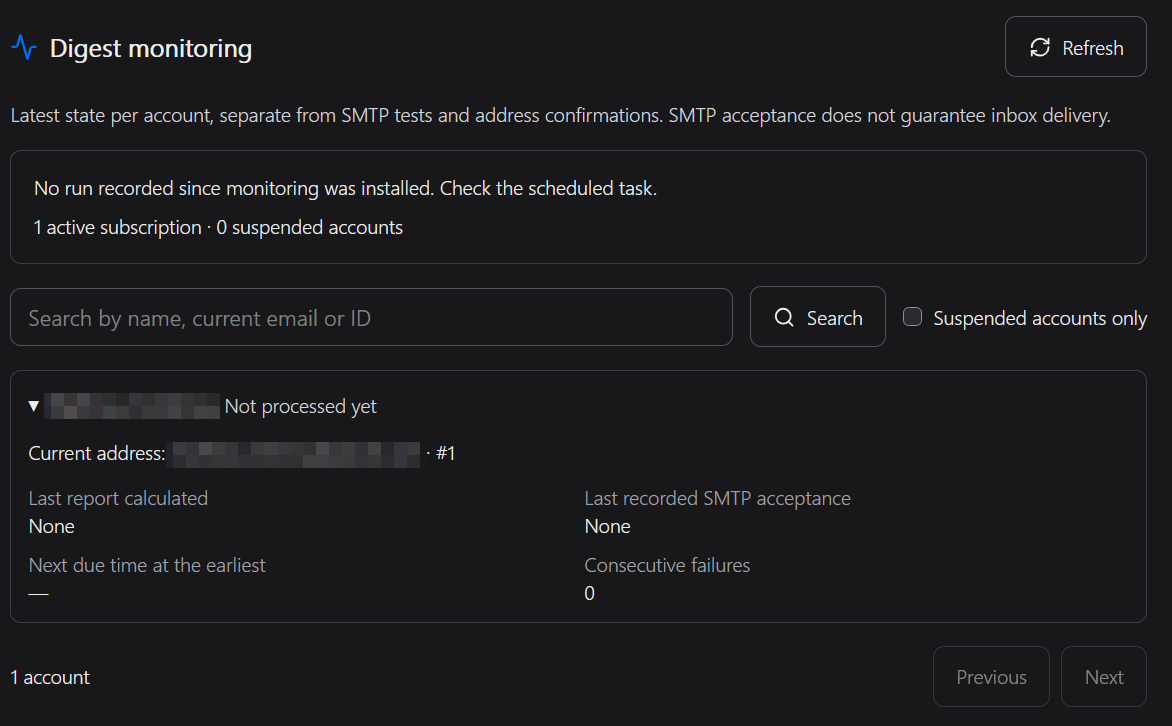Click 'Consecutive failures' label
Screen dimensions: 1172x726
pyautogui.click(x=667, y=565)
